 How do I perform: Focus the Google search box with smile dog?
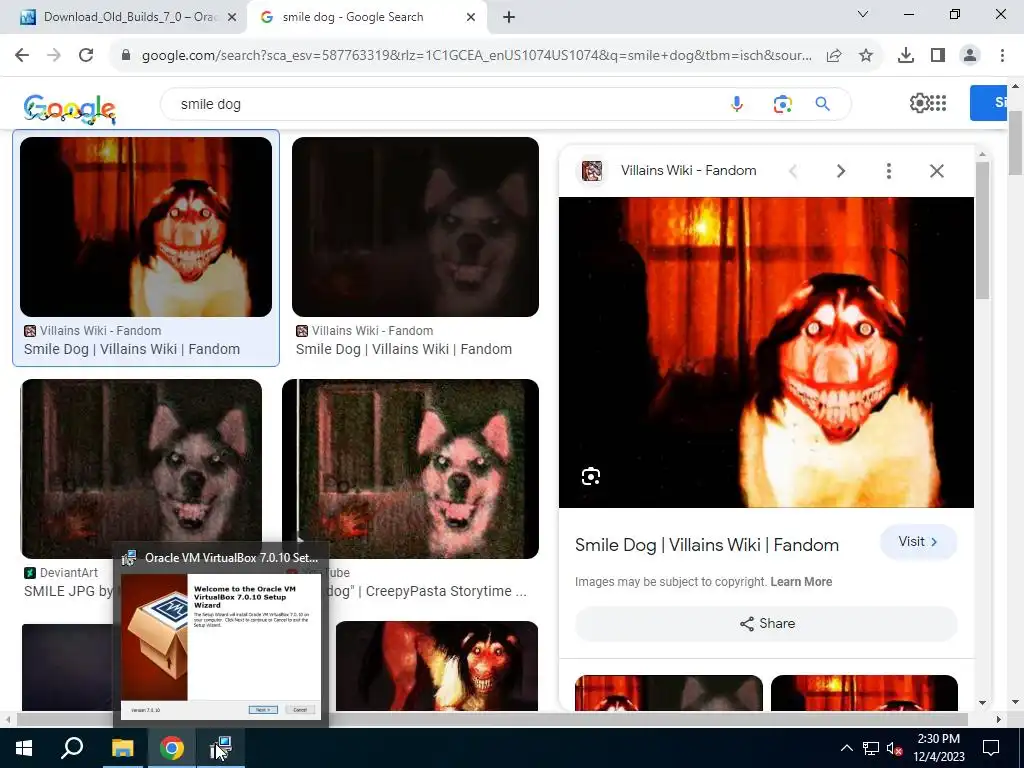click(x=444, y=104)
